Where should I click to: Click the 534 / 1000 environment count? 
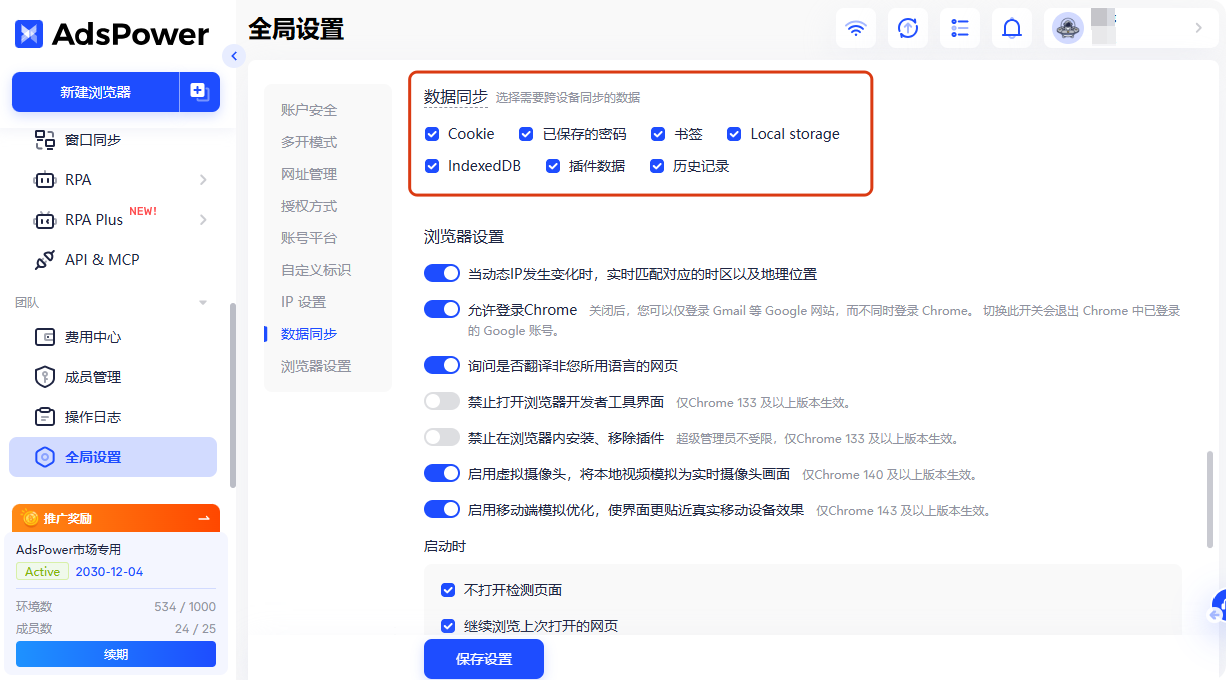185,607
